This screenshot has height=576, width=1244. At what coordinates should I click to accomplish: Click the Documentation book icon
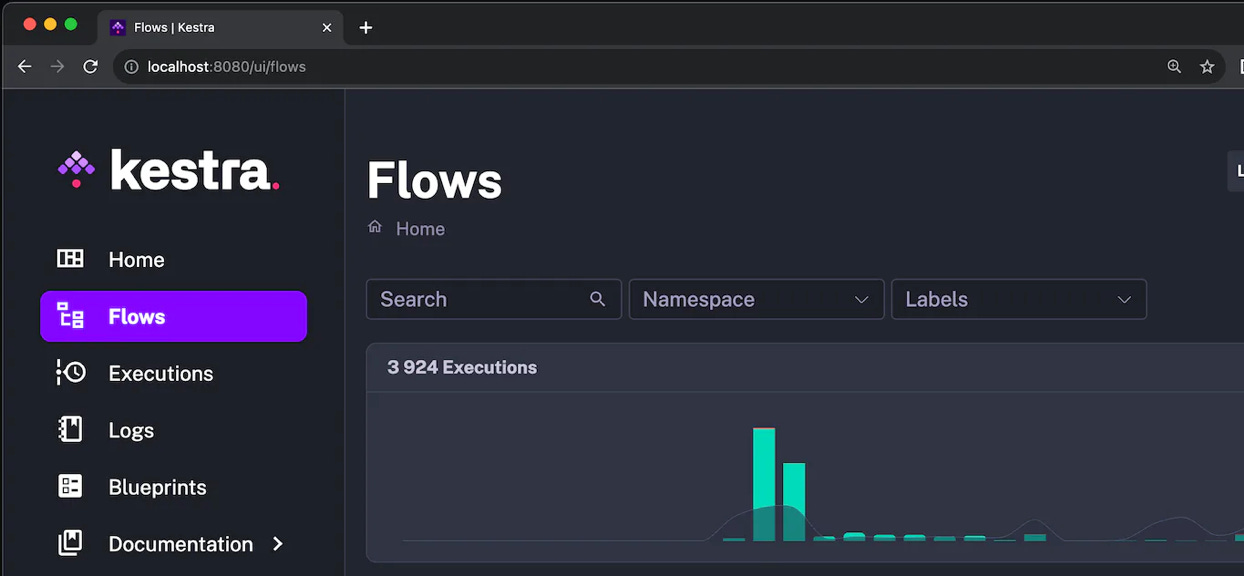70,544
